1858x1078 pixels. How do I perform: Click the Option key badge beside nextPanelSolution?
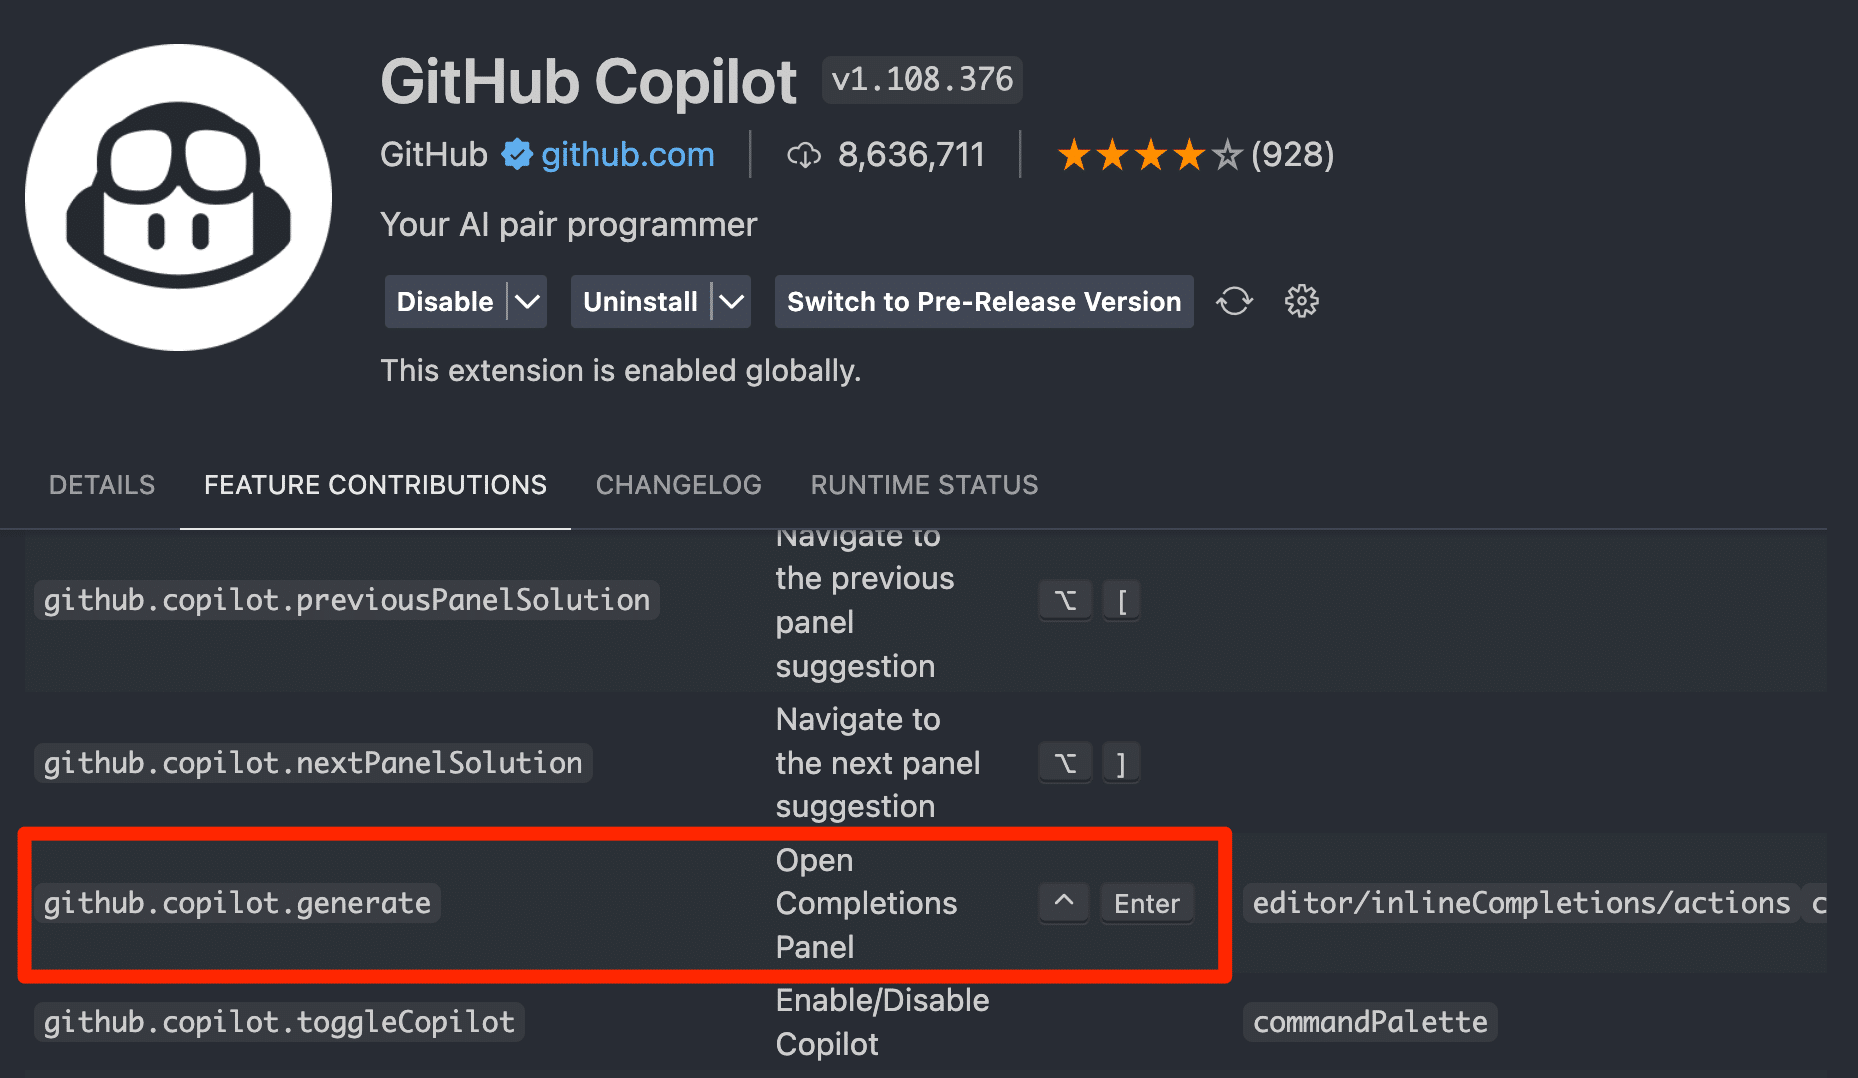(1065, 762)
